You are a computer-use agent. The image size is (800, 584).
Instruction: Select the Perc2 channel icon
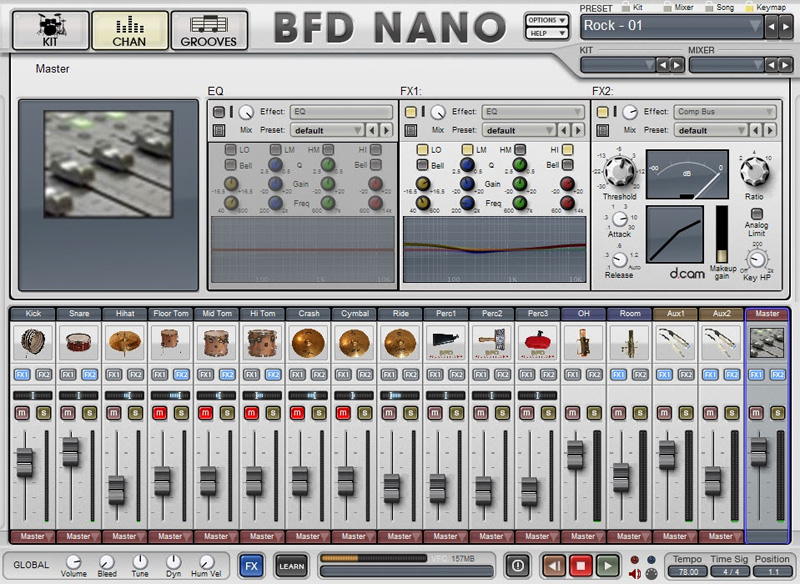492,342
